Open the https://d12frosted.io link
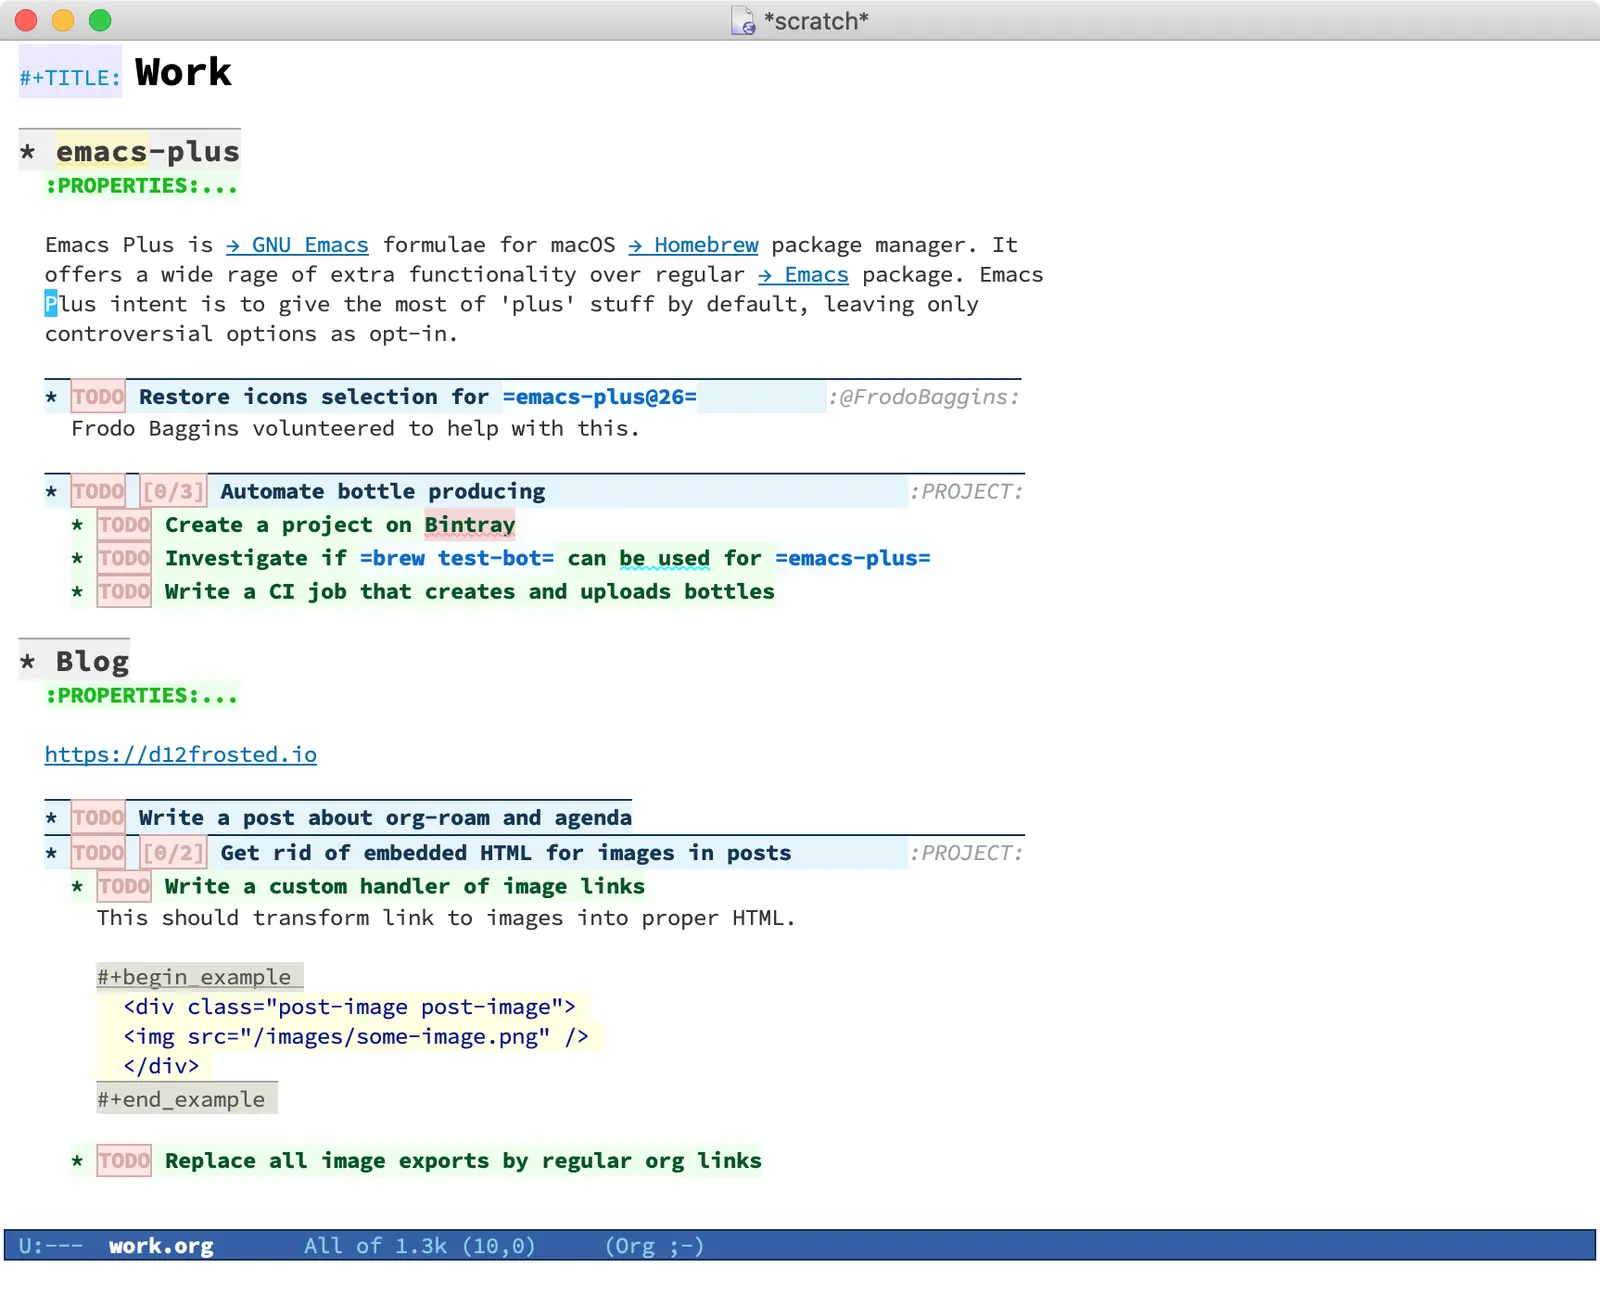The height and width of the screenshot is (1292, 1600). point(181,755)
